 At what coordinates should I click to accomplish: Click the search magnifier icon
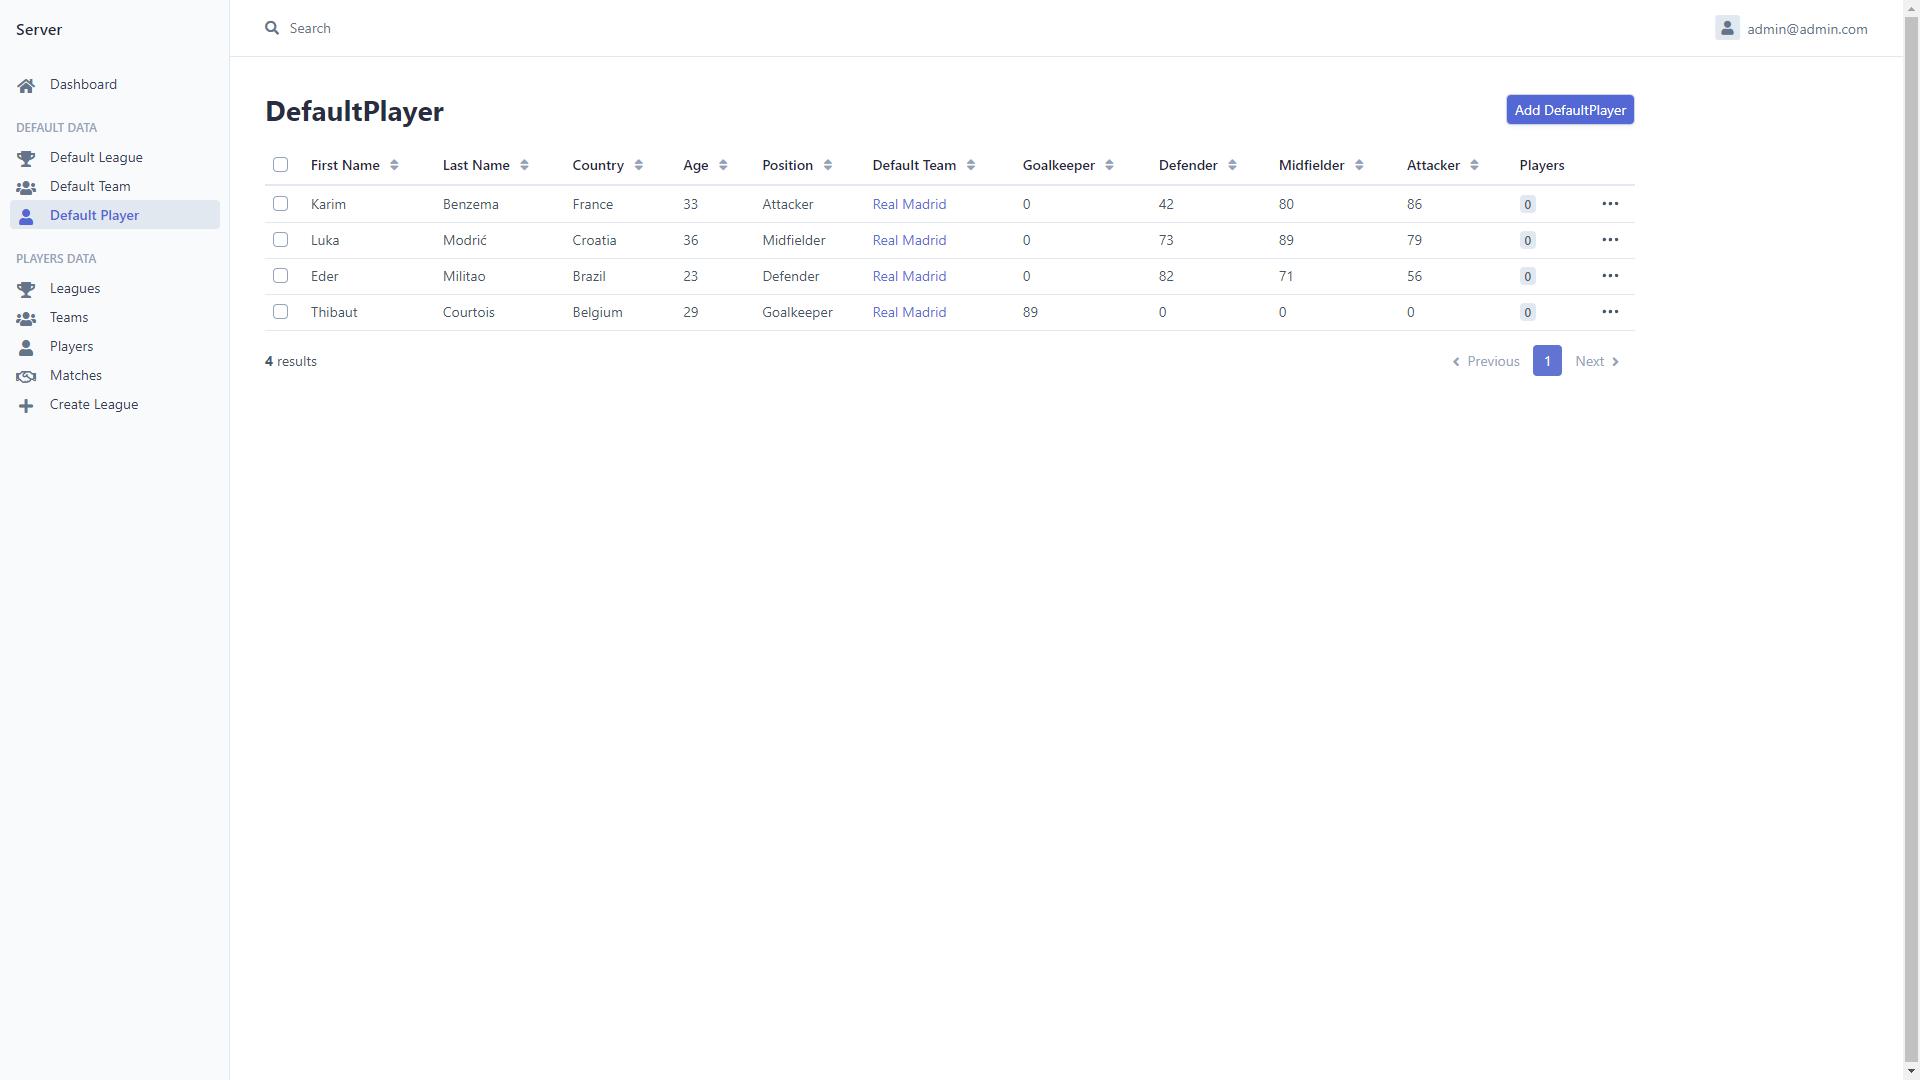click(x=272, y=28)
